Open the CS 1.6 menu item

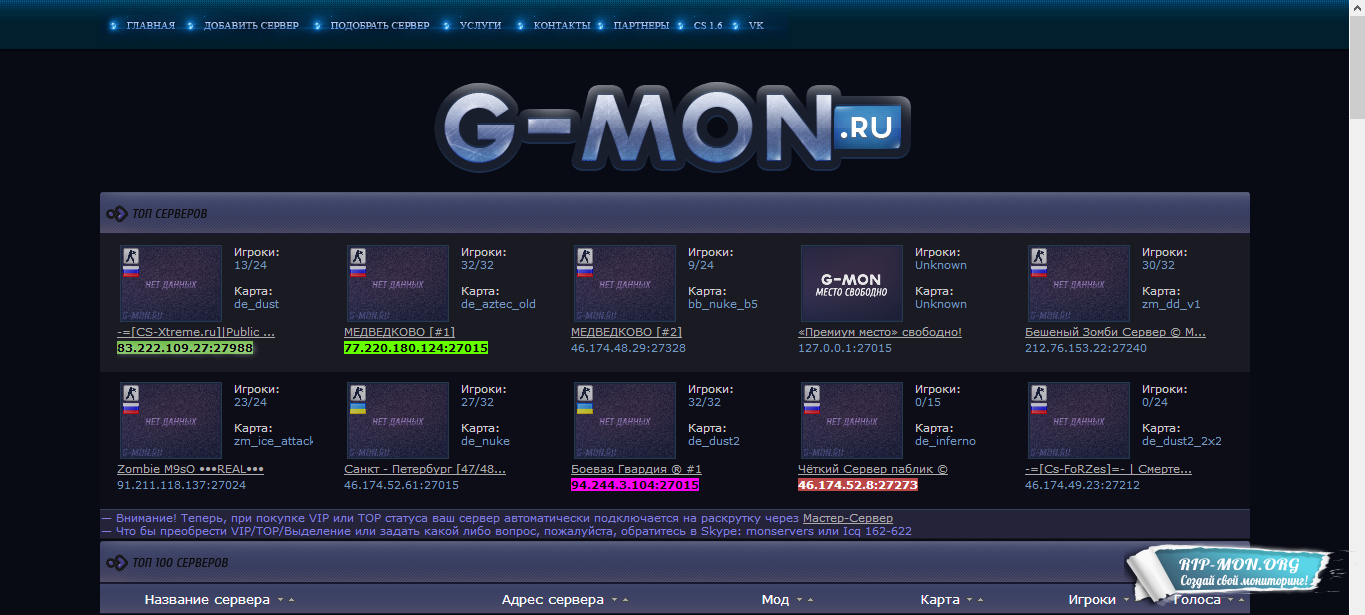(x=708, y=26)
